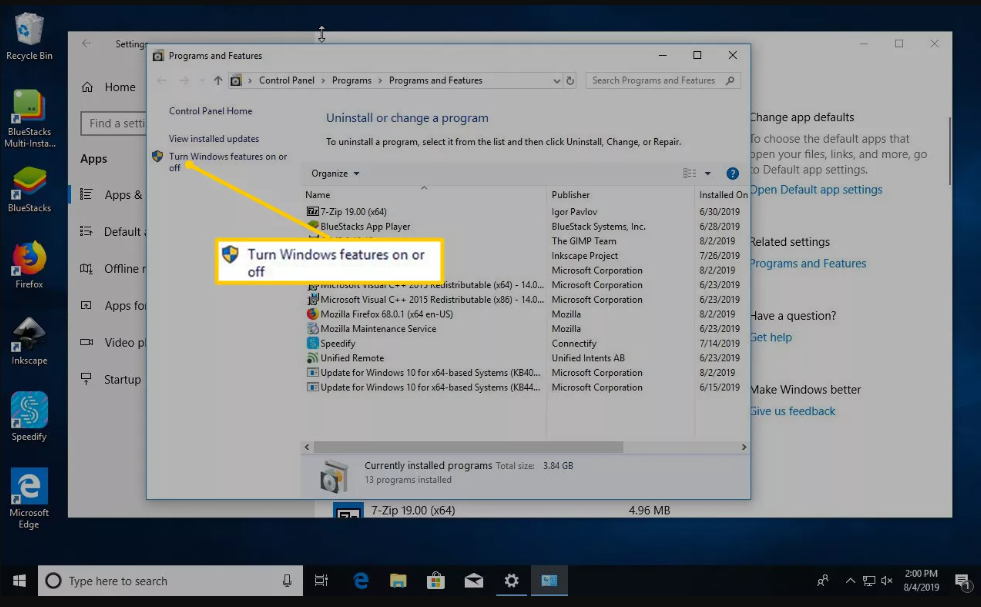Viewport: 981px width, 607px height.
Task: Click the microphone in the taskbar search box
Action: 287,581
